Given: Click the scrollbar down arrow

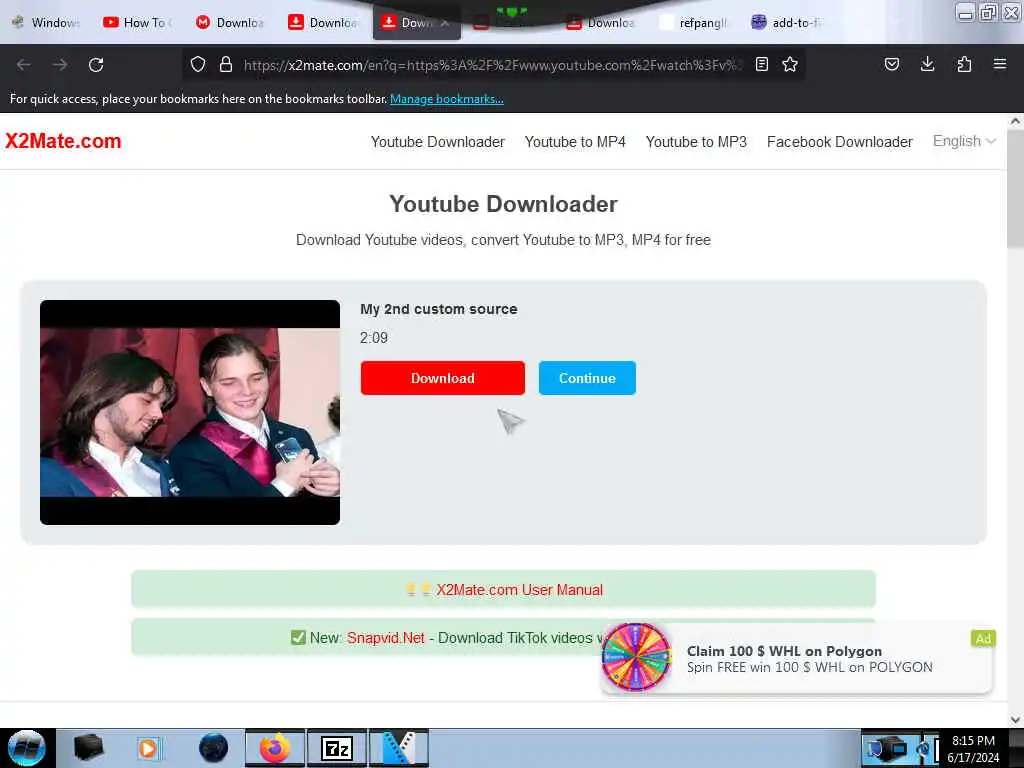Looking at the screenshot, I should (1015, 719).
